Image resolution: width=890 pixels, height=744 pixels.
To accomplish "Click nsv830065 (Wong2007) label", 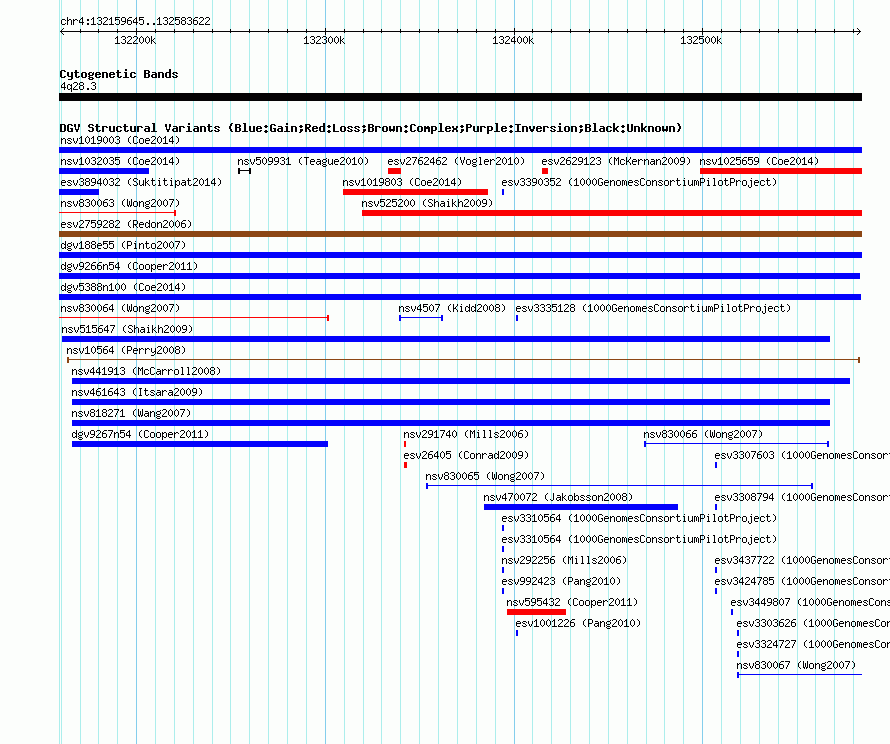I will [x=485, y=476].
